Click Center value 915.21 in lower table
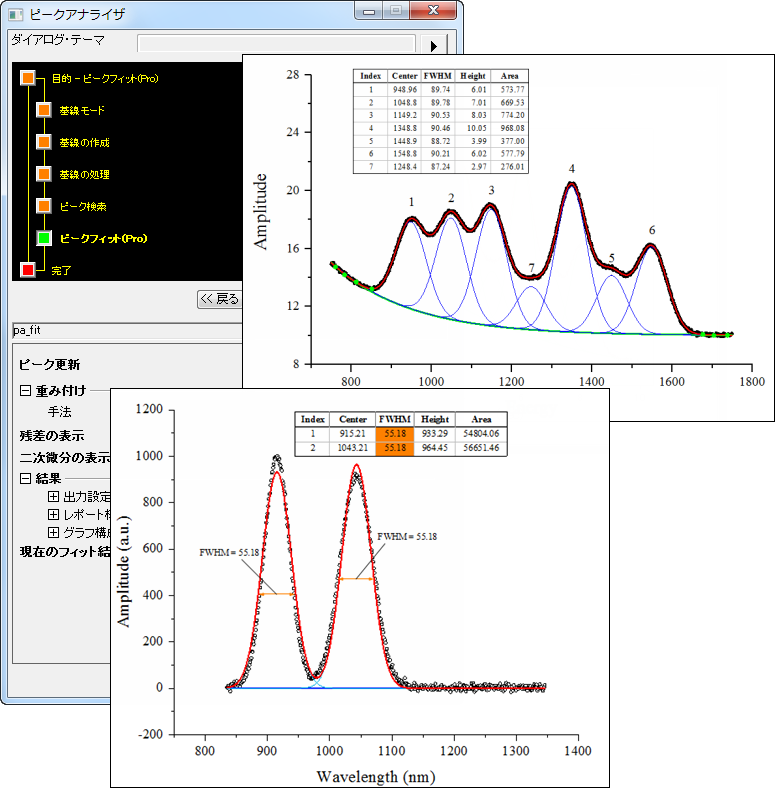The image size is (775, 788). (352, 433)
